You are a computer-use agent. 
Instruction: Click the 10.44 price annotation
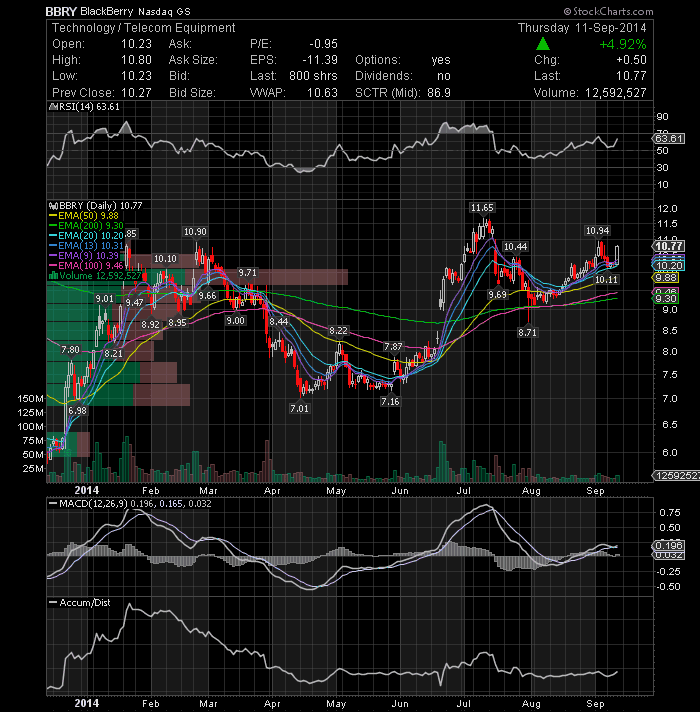(x=516, y=247)
